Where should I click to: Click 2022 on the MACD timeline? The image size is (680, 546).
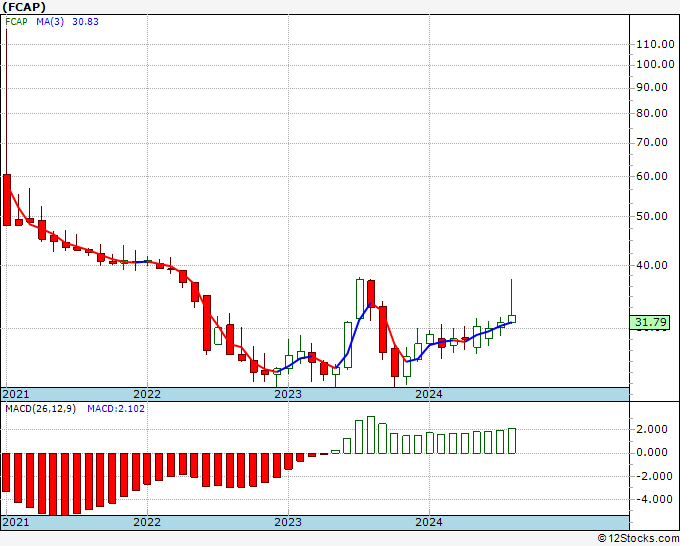(147, 522)
